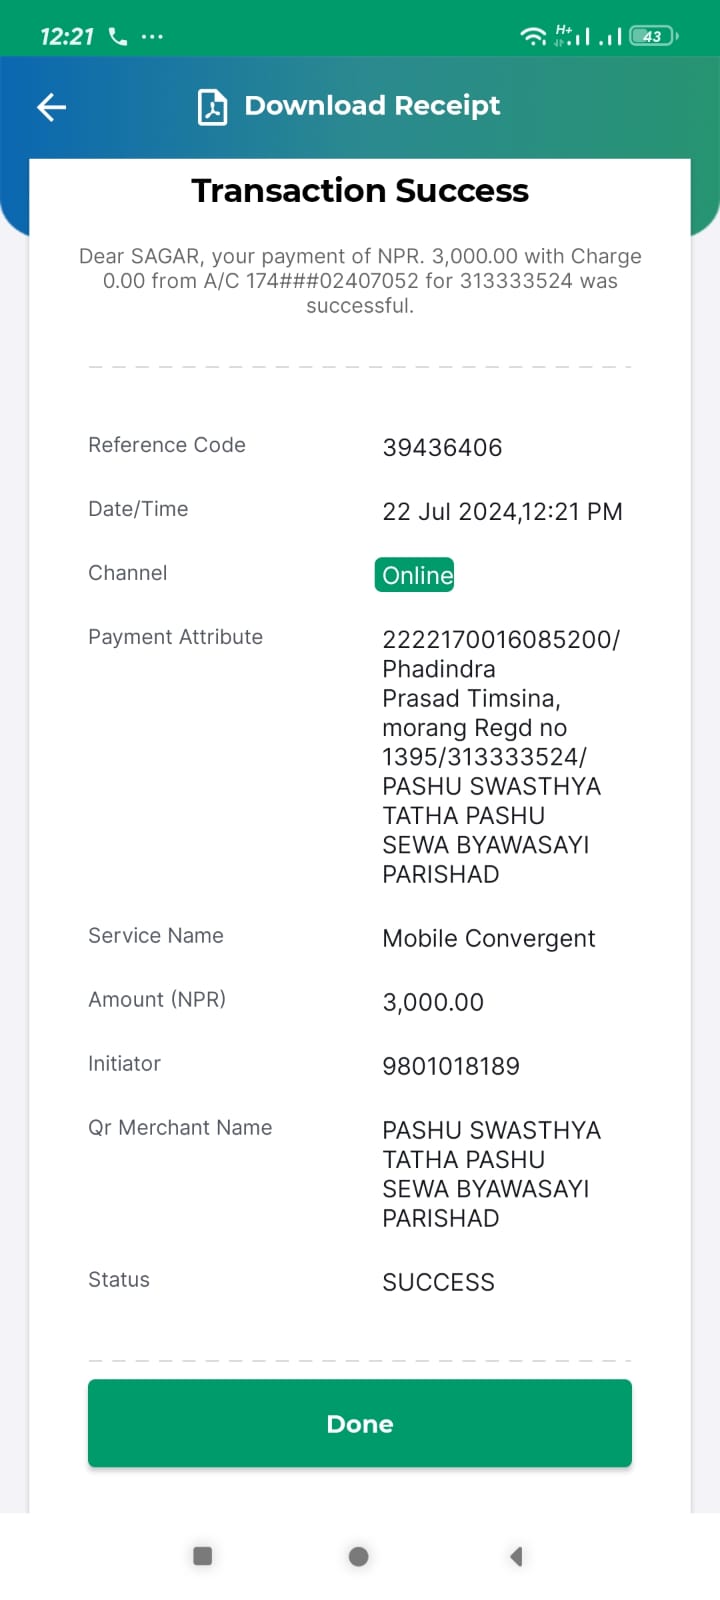Tap the three dots notification icon

152,37
